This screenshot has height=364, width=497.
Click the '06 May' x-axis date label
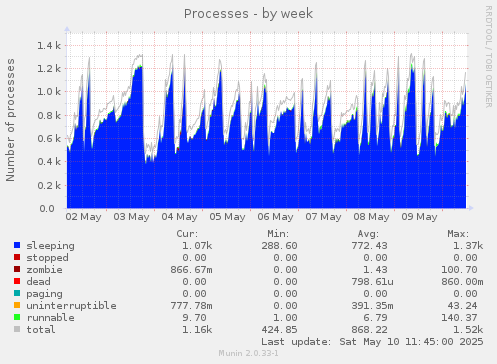275,217
